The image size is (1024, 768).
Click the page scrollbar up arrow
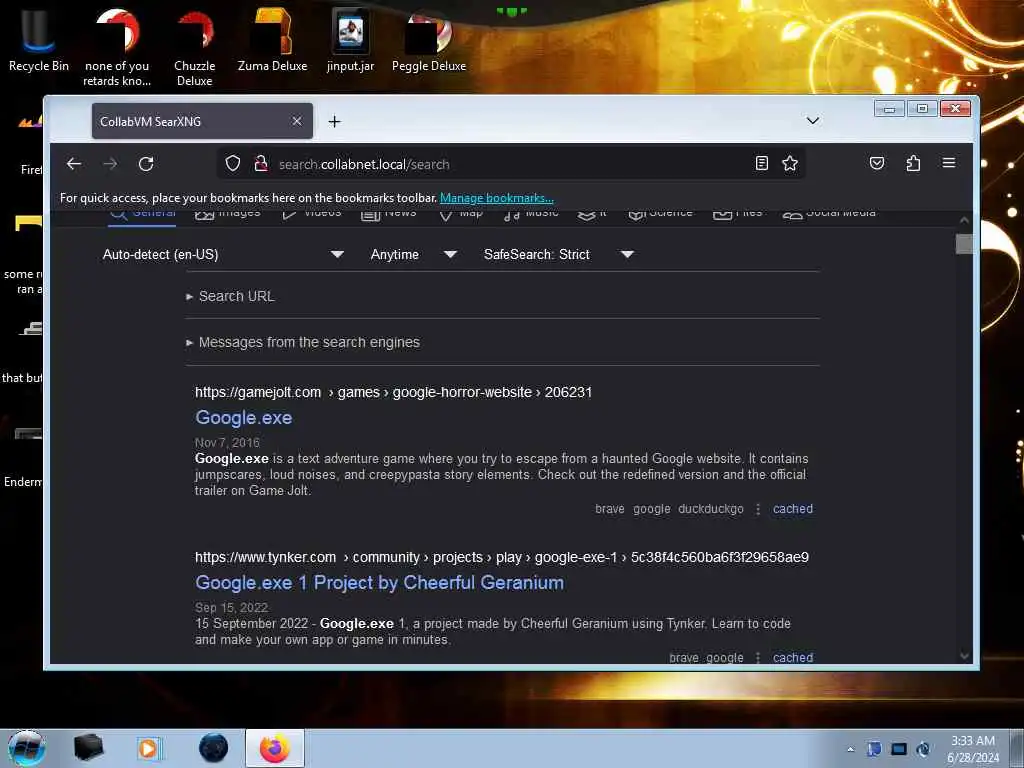(964, 220)
